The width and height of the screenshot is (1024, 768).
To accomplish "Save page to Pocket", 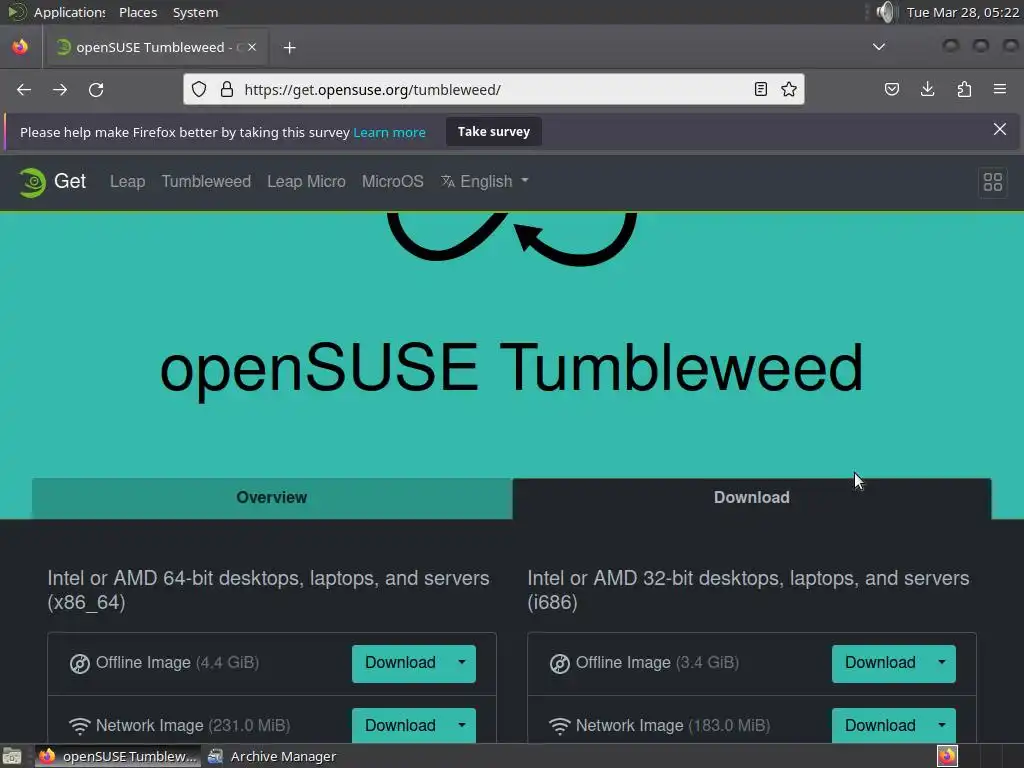I will (891, 89).
